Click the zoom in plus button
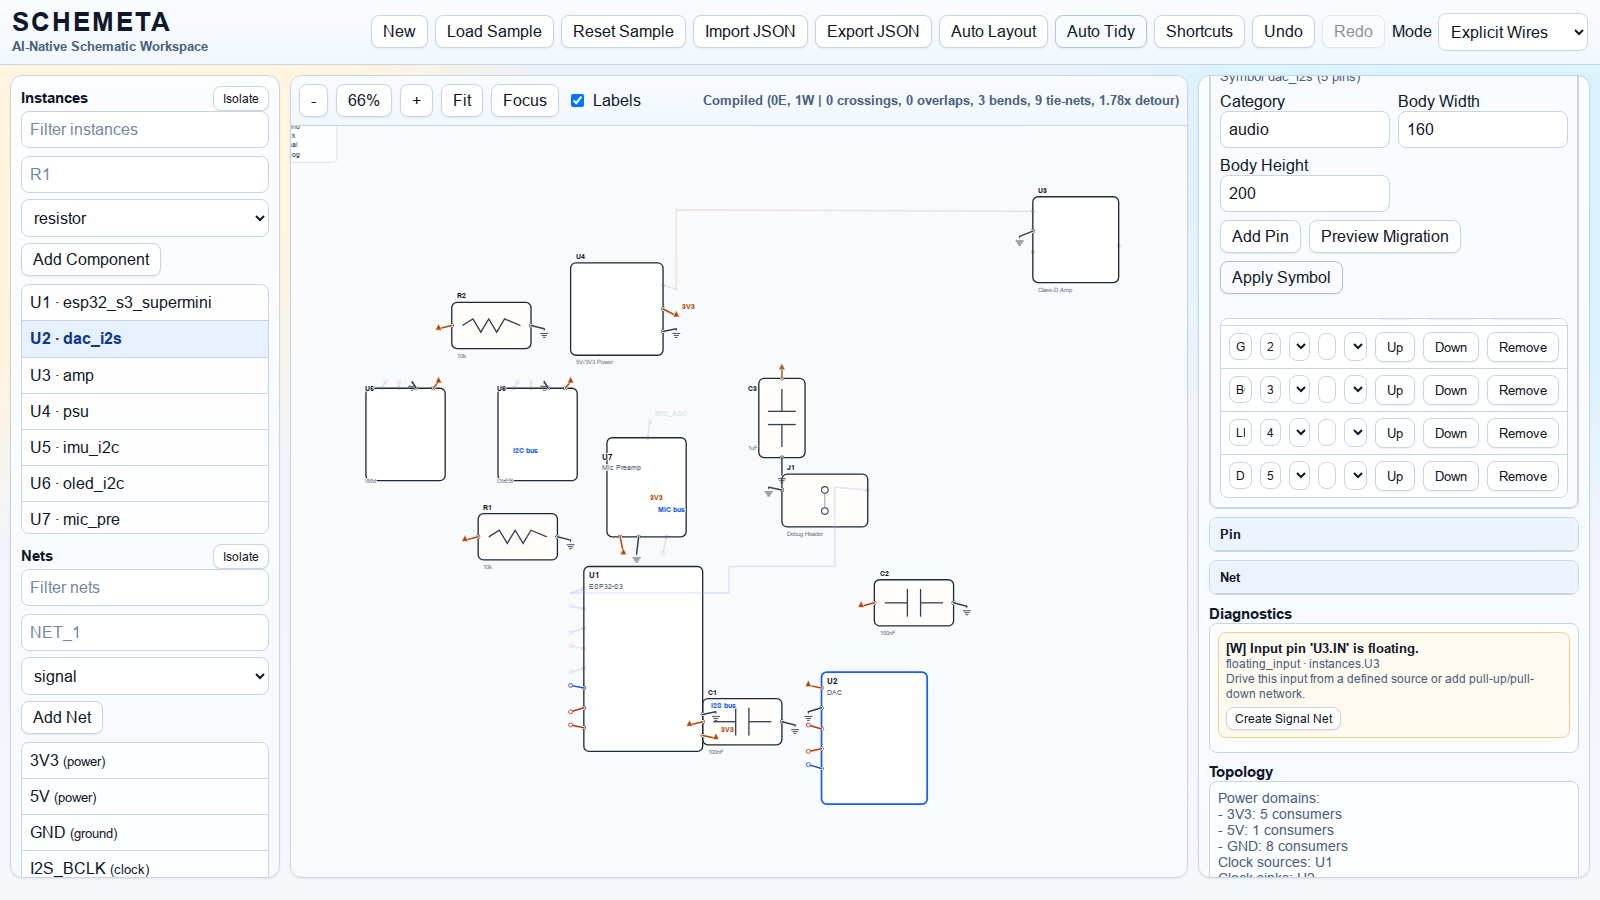 (x=416, y=101)
